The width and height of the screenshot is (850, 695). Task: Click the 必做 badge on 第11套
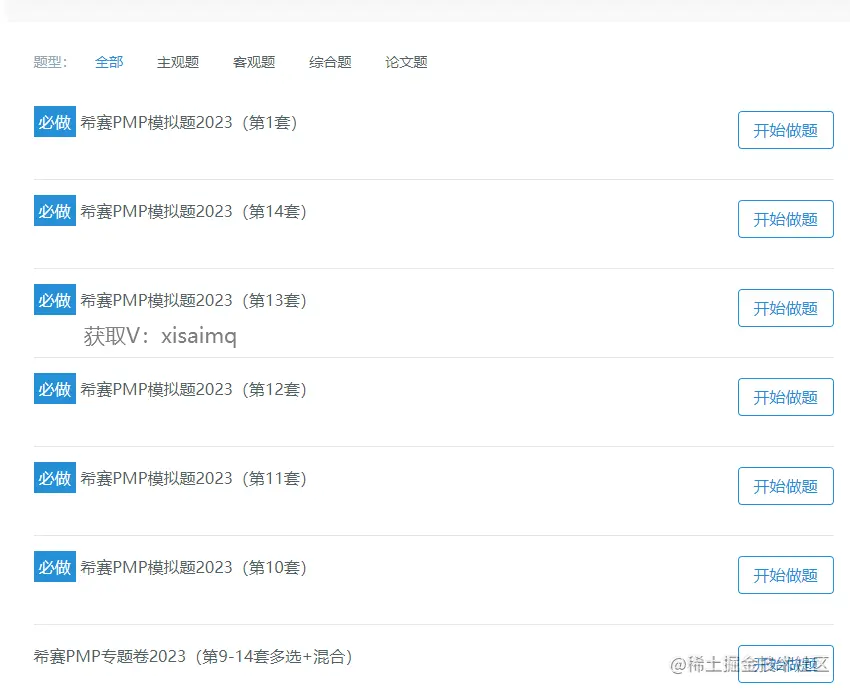[x=55, y=477]
